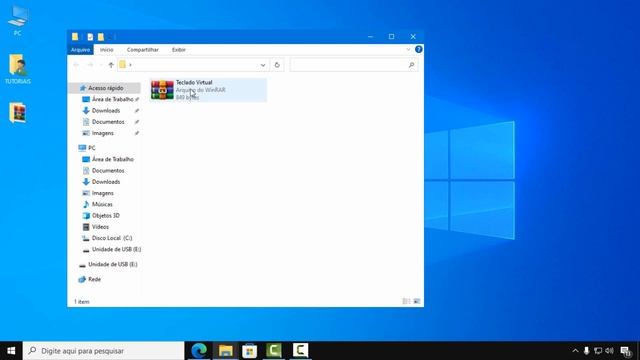Open the green Camtasia taskbar icon
Screen dimensions: 640x360
pyautogui.click(x=274, y=351)
